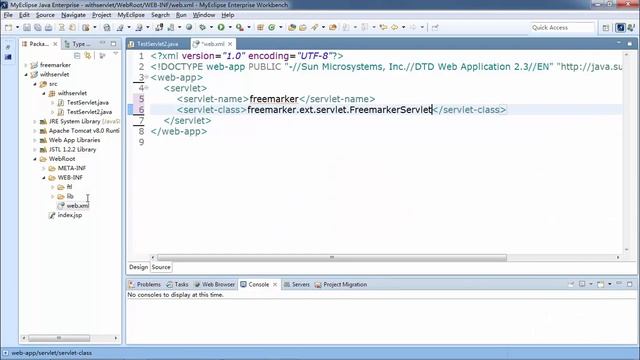
Task: Expand the freemarker project node
Action: 26,65
